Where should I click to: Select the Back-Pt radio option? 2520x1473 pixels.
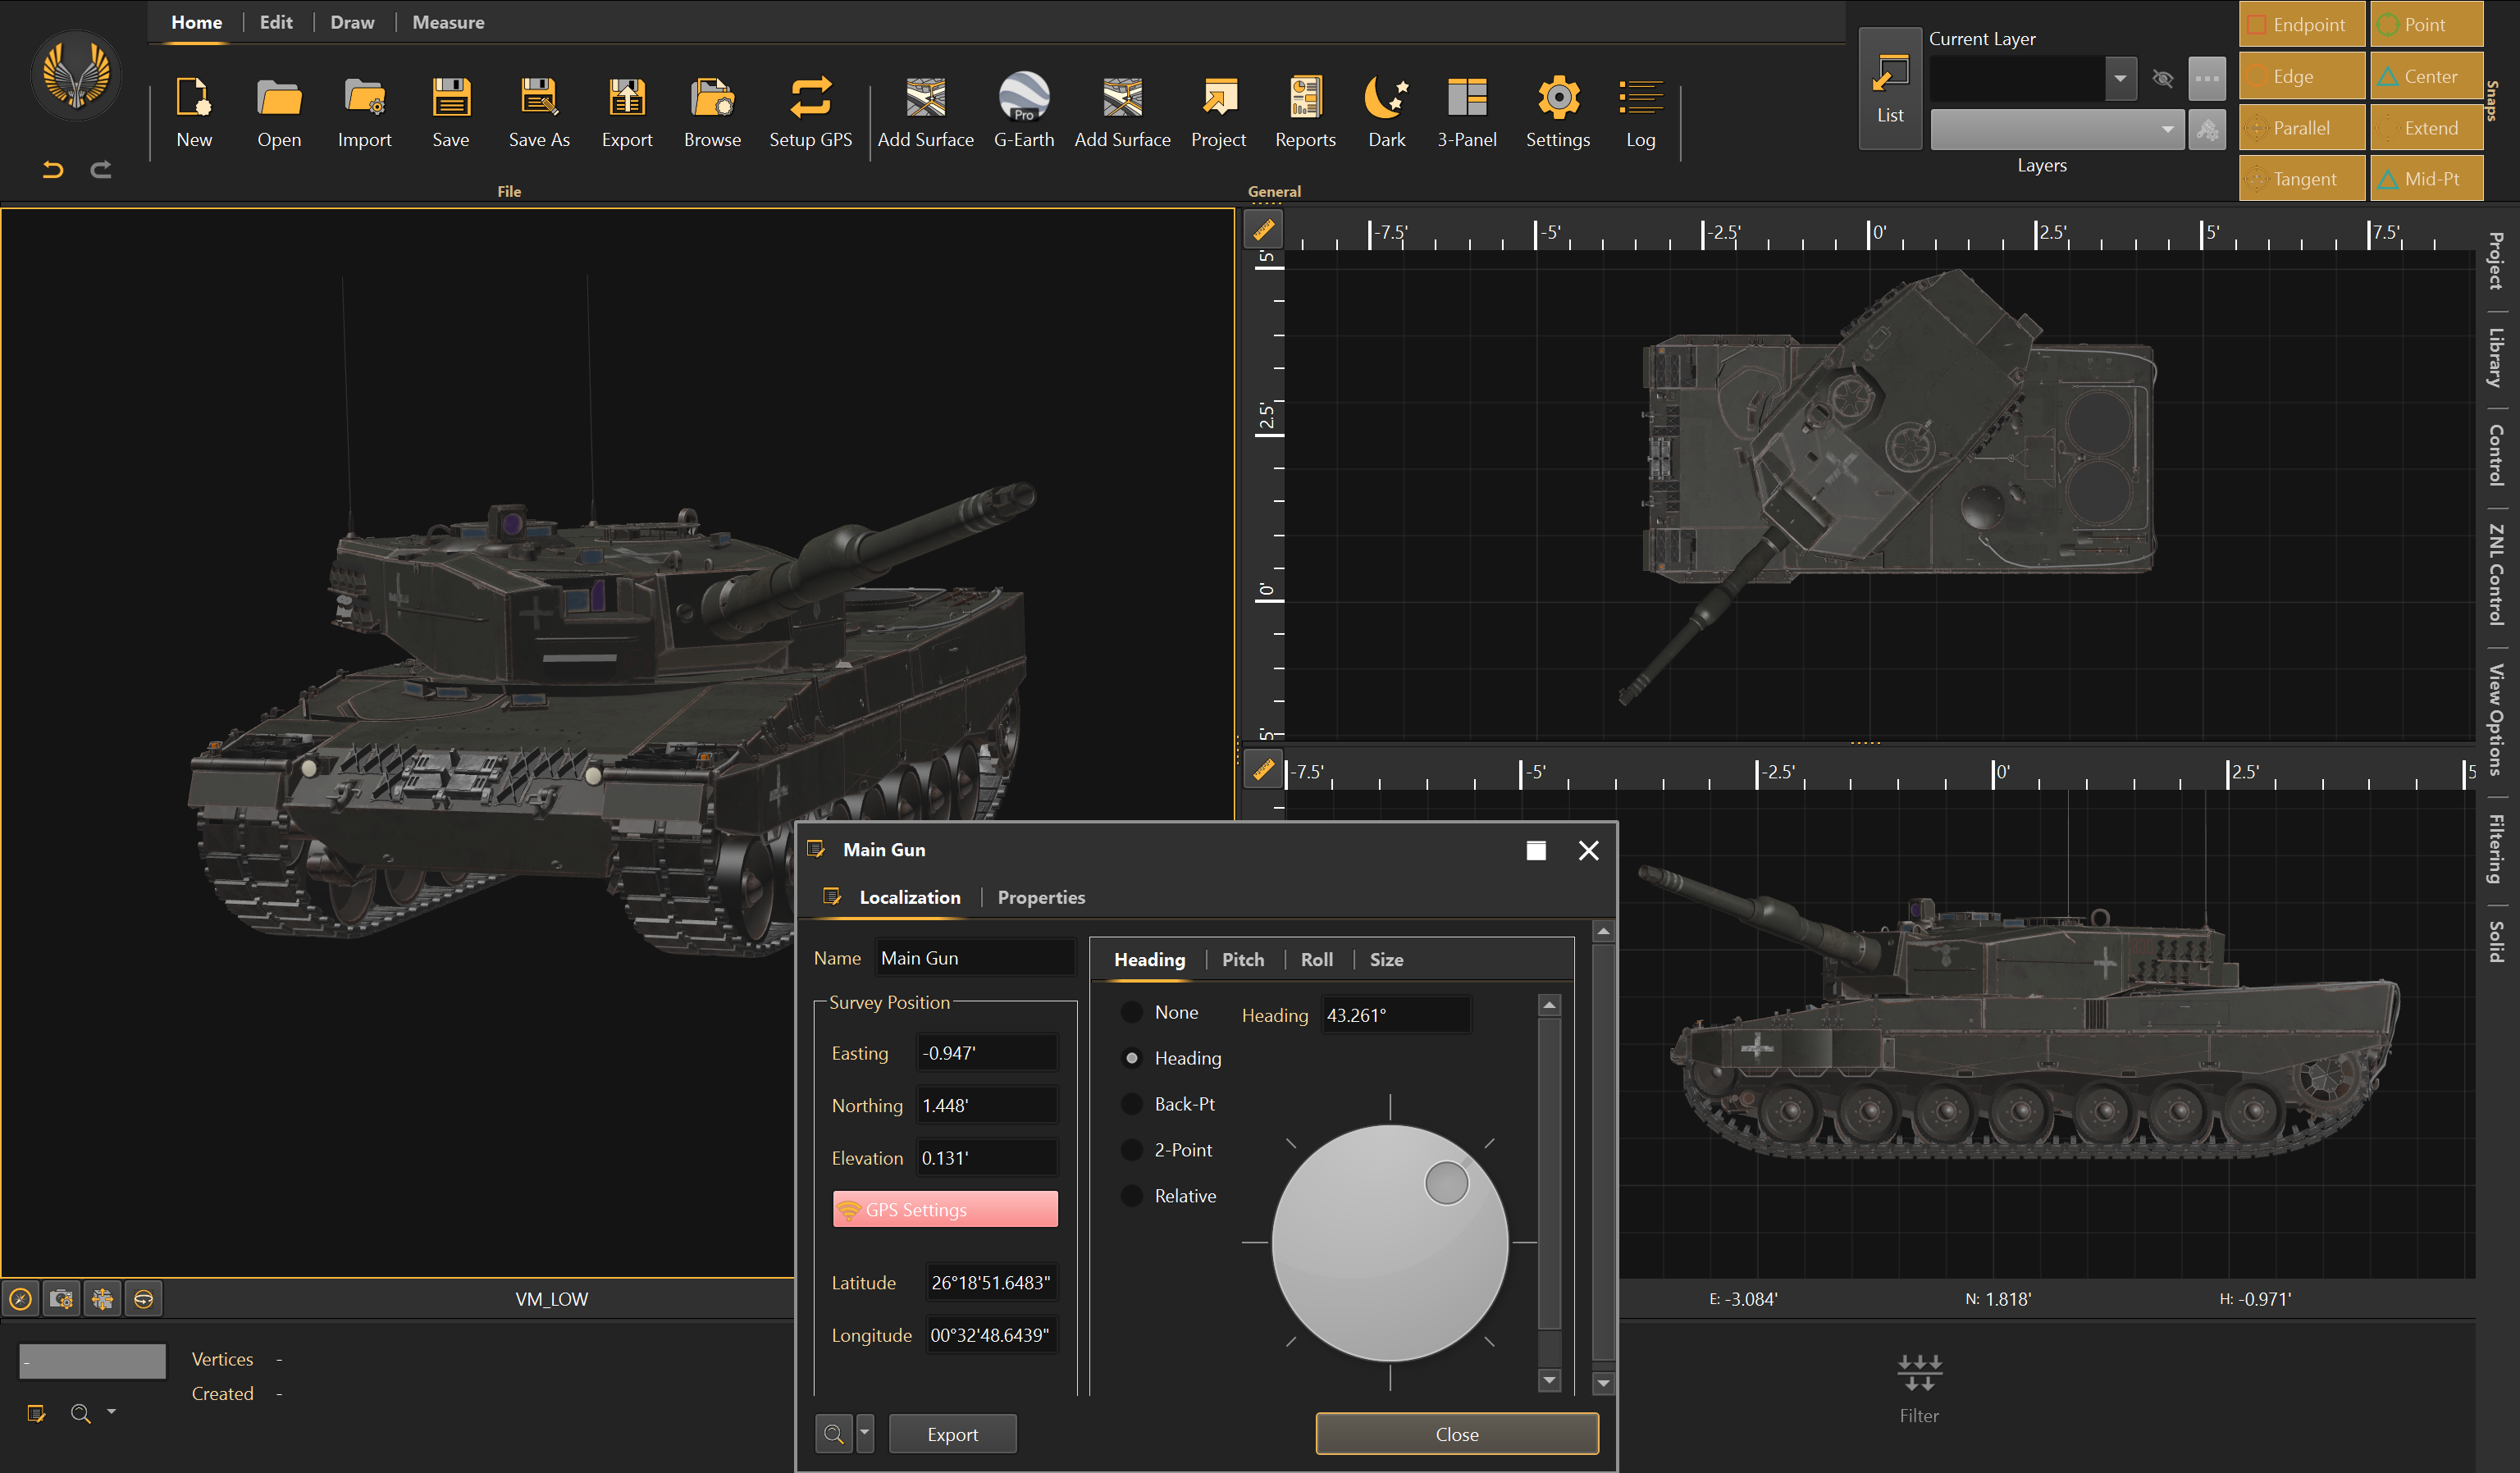point(1132,1104)
